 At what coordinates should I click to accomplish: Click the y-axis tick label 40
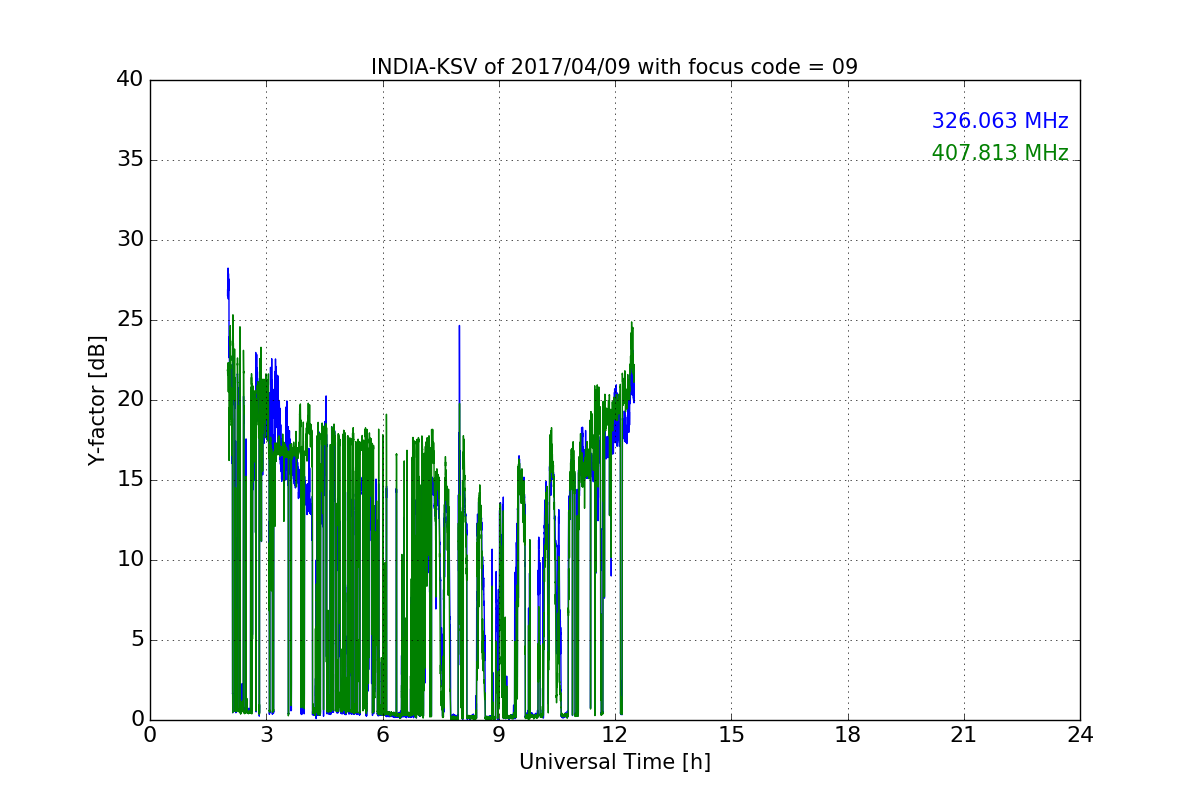click(130, 80)
